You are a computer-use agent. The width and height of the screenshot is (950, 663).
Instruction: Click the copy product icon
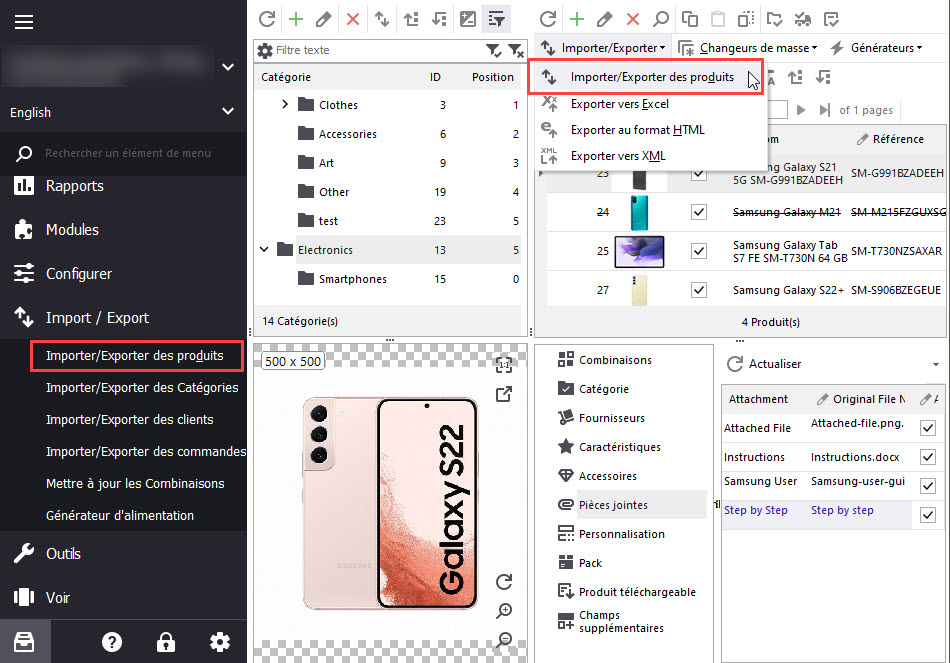point(689,19)
